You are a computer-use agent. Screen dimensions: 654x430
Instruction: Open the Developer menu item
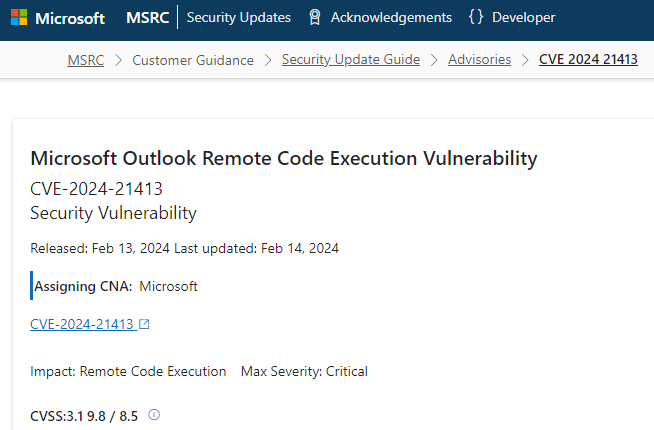pyautogui.click(x=524, y=18)
